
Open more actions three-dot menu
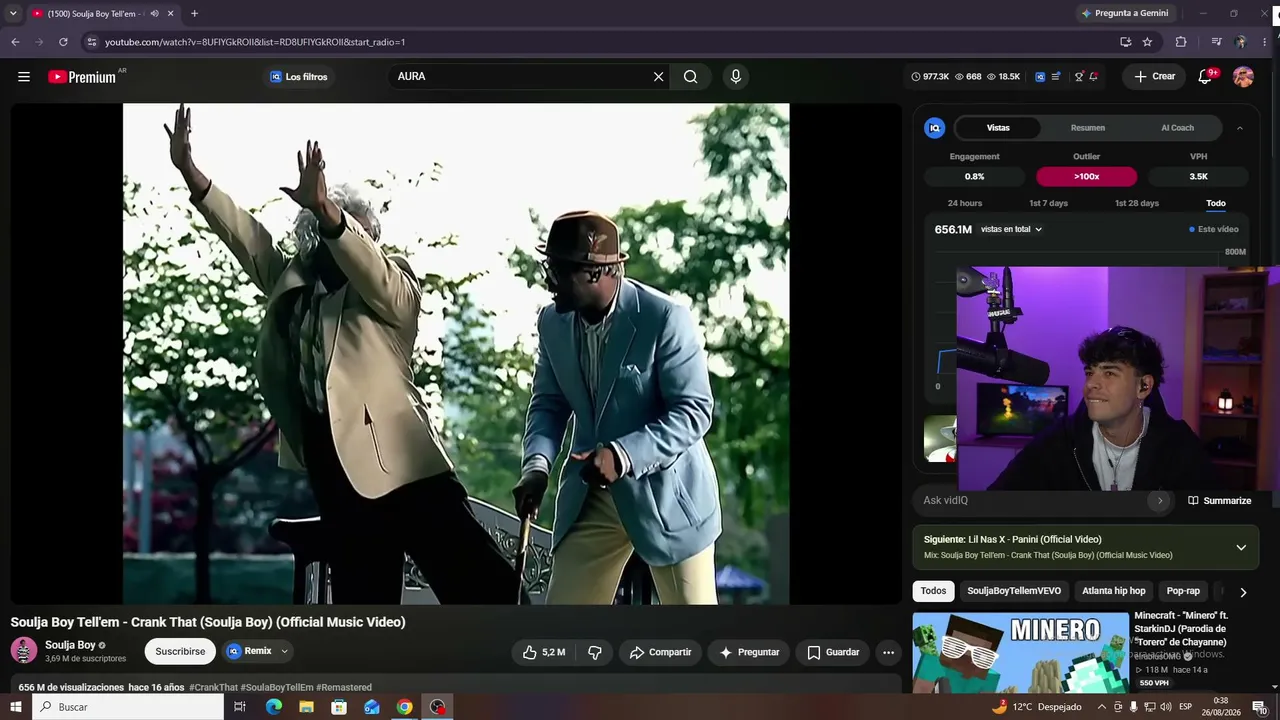click(888, 652)
